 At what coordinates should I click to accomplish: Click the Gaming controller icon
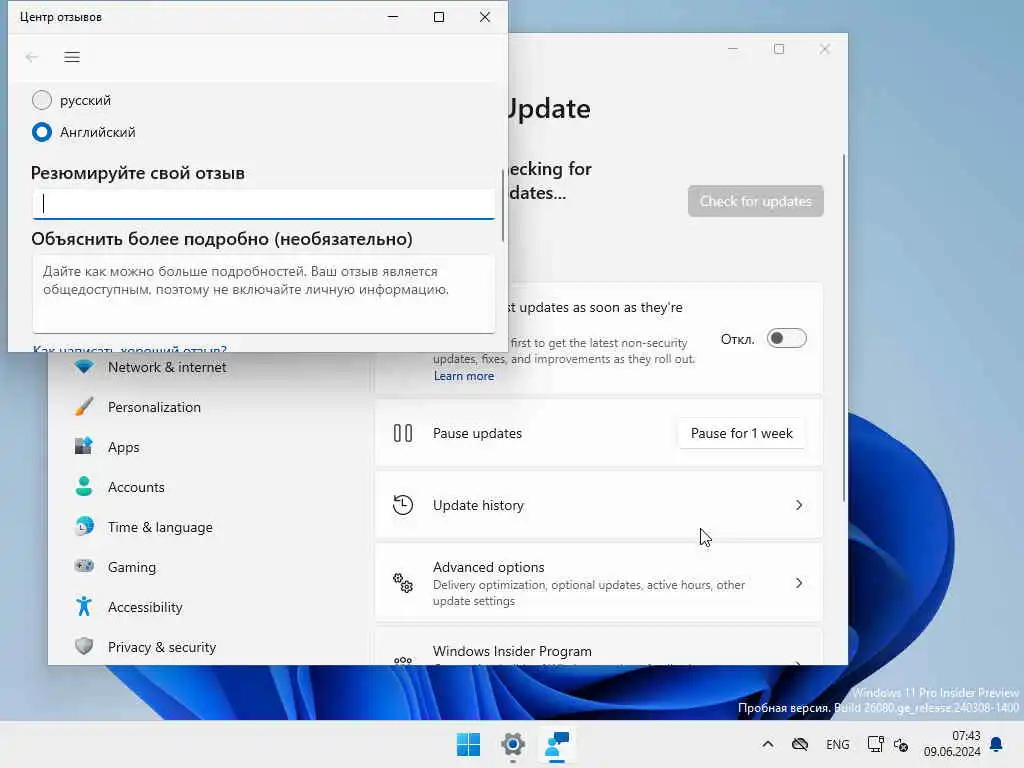[x=84, y=566]
